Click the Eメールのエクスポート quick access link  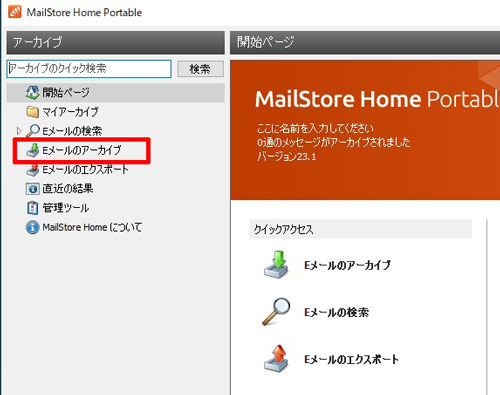351,359
